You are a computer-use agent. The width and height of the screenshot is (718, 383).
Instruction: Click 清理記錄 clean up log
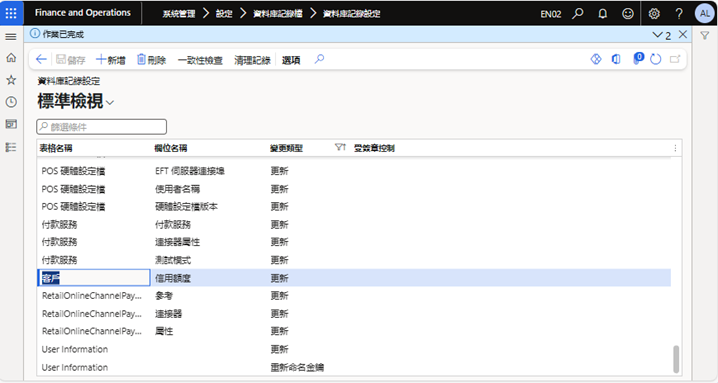pyautogui.click(x=252, y=60)
